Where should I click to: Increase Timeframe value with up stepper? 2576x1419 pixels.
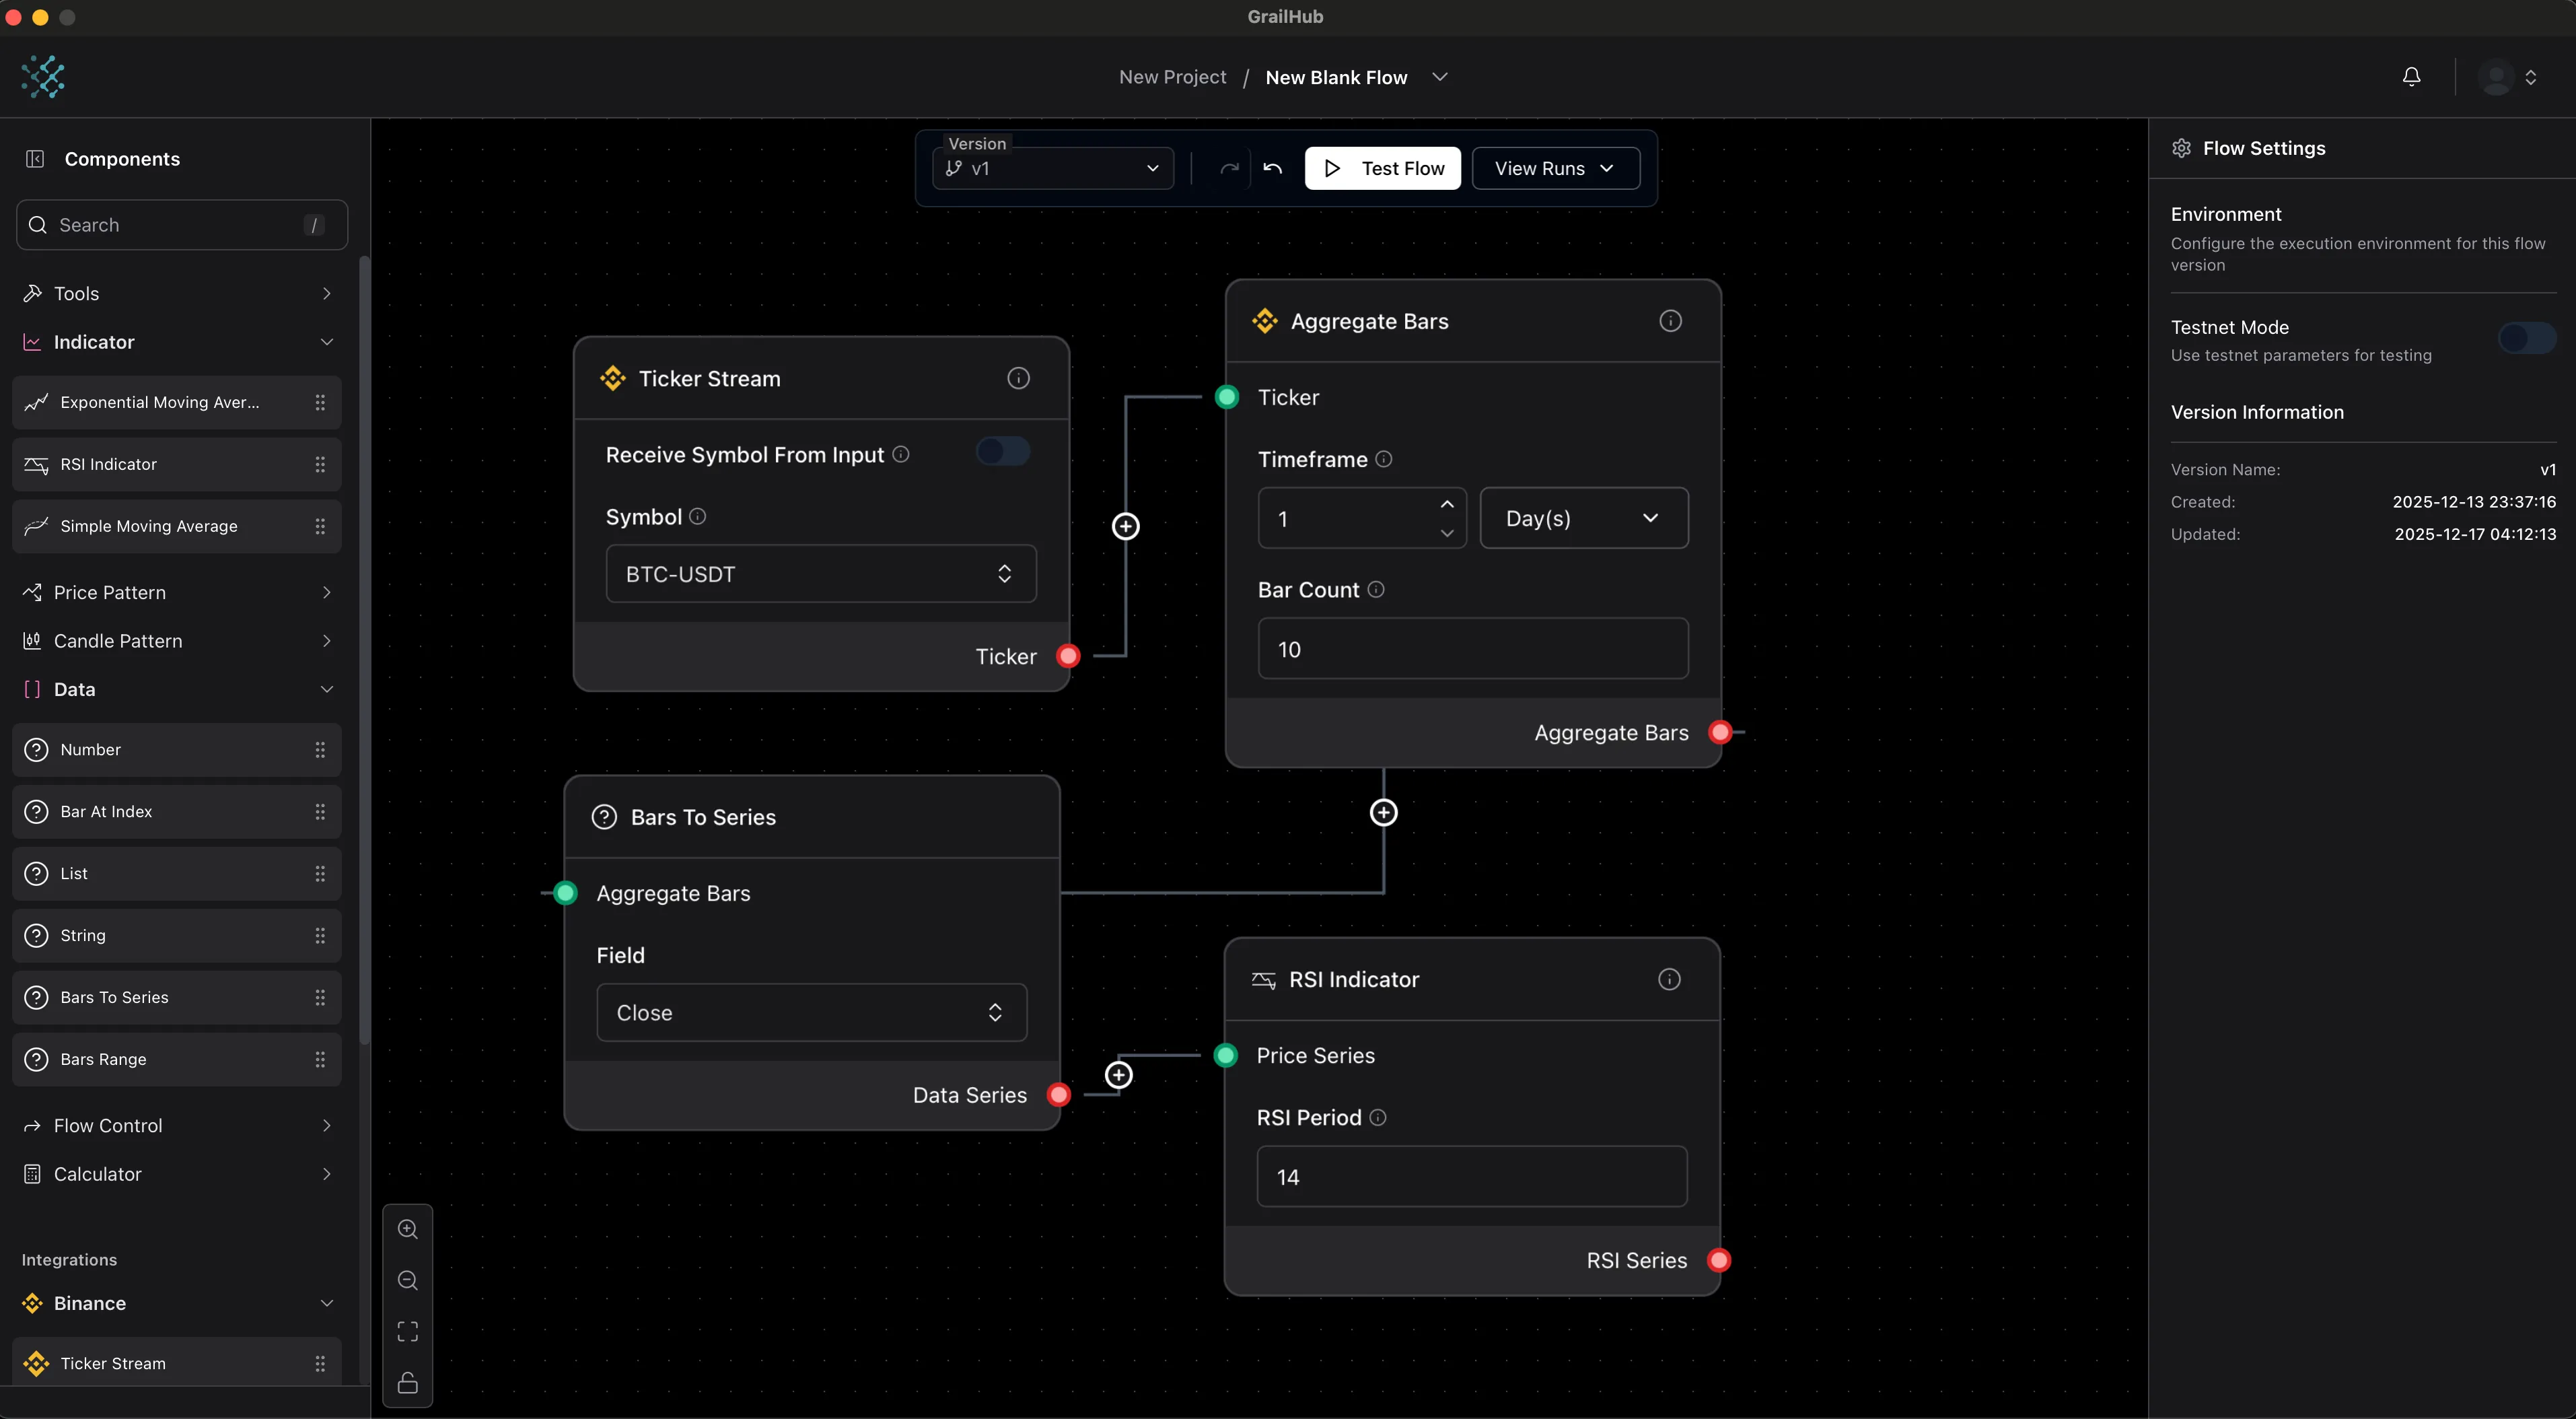point(1447,504)
